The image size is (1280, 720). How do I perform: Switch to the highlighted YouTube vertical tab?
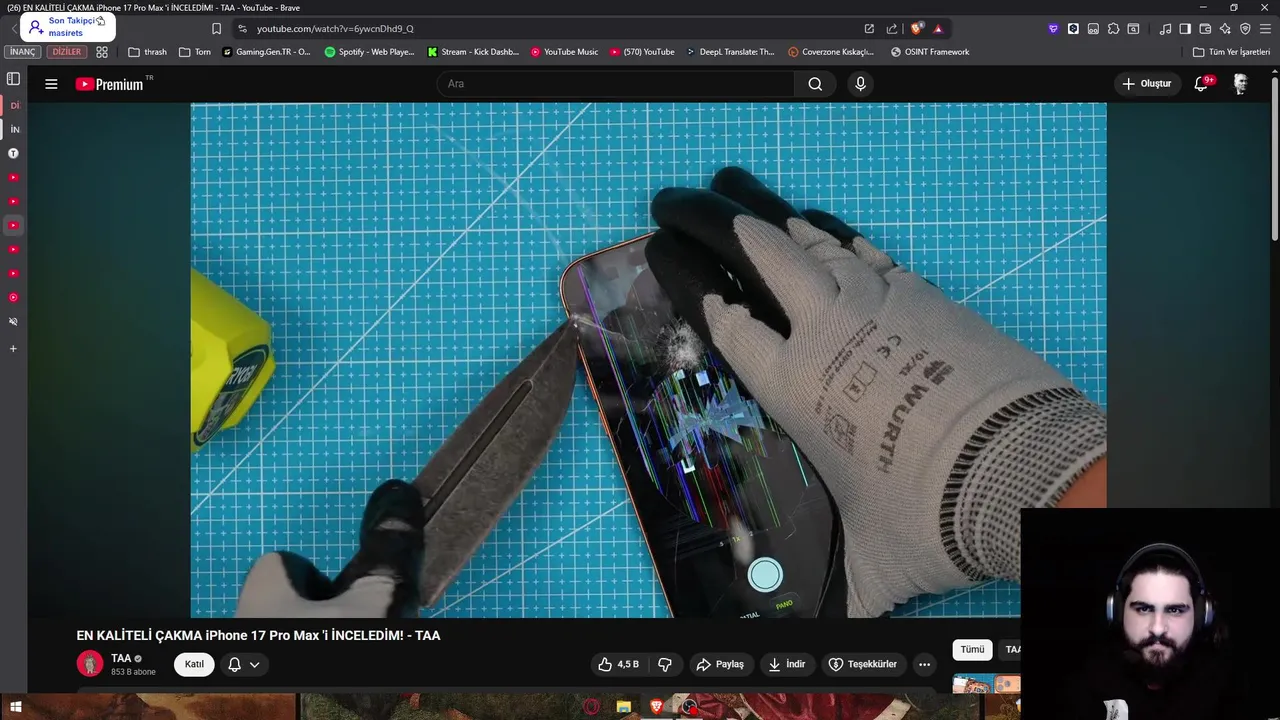click(x=13, y=225)
